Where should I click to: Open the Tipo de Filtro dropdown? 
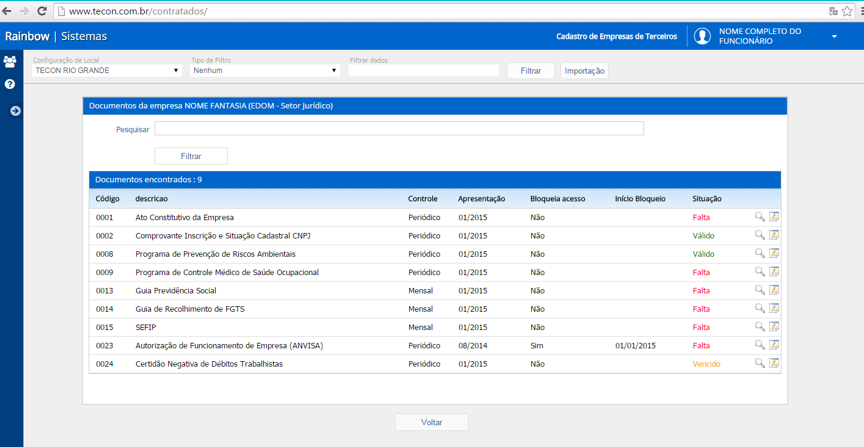pos(265,71)
